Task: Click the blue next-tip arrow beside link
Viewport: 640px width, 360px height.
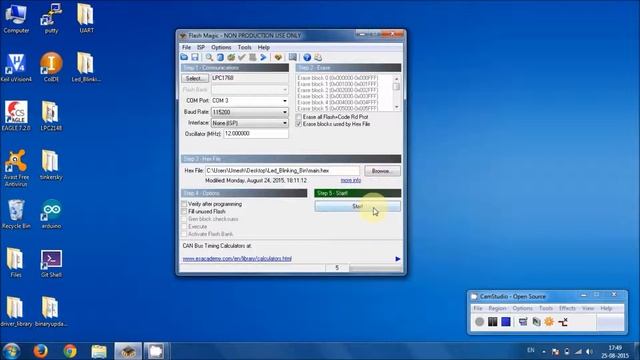Action: point(398,259)
